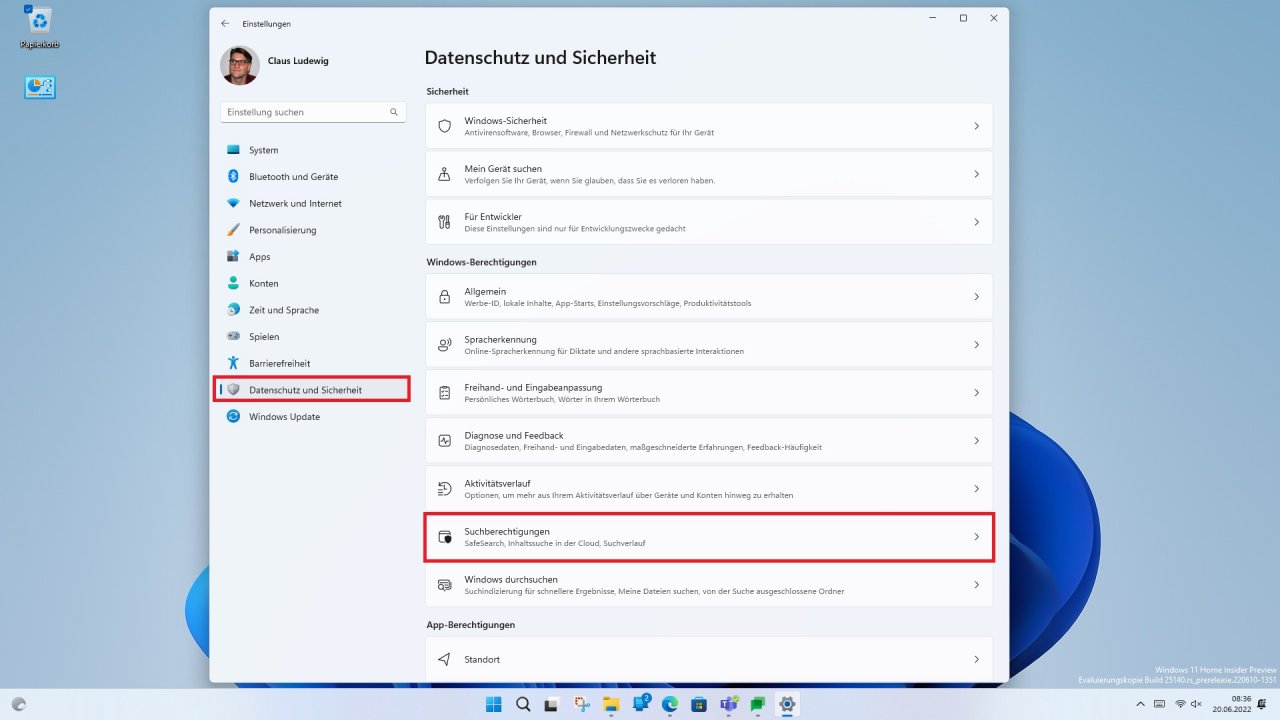Expand the Aktivitätsverlauf row chevron

[x=976, y=489]
